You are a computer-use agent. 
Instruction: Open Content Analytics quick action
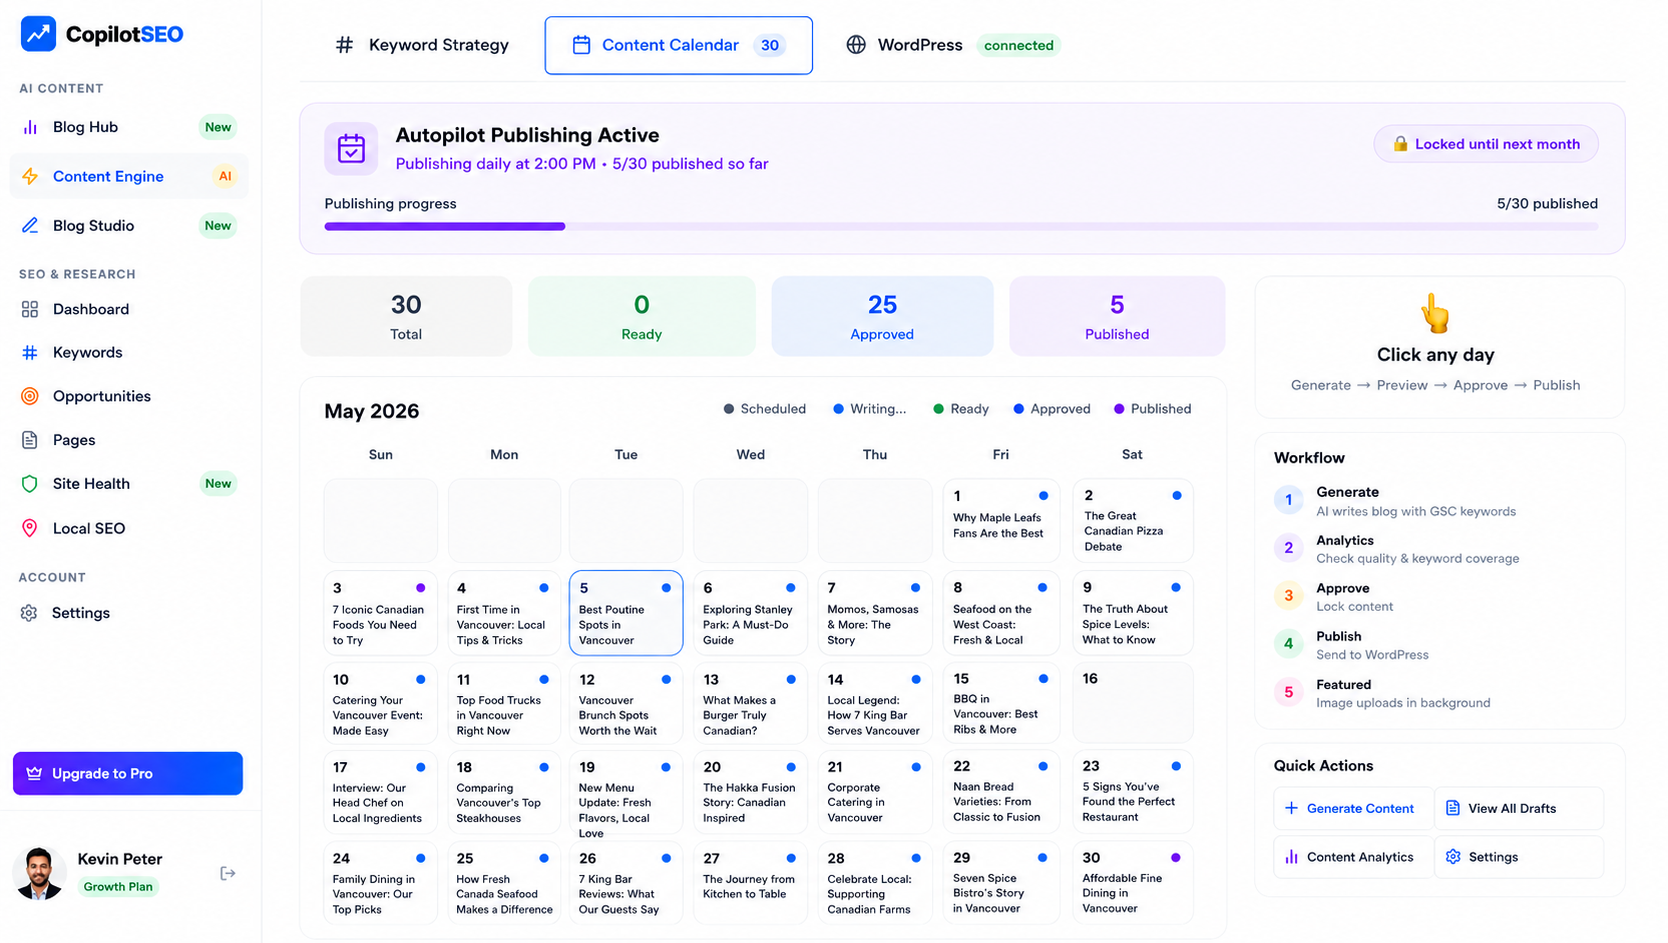[1353, 857]
